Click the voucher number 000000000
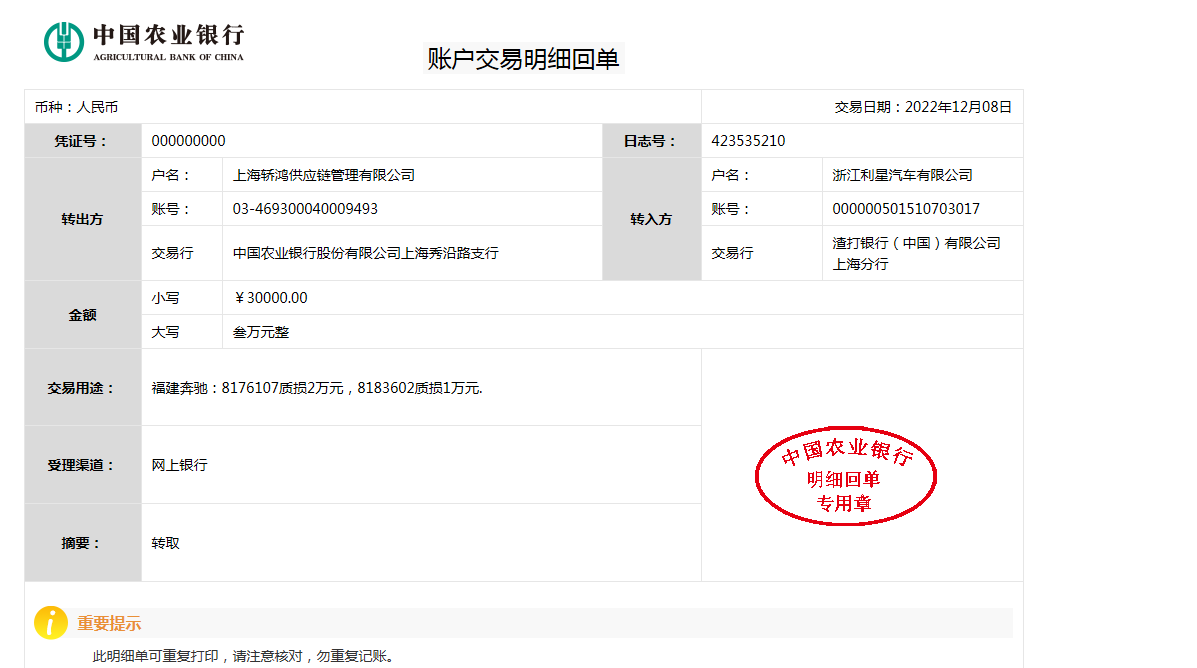 tap(188, 141)
